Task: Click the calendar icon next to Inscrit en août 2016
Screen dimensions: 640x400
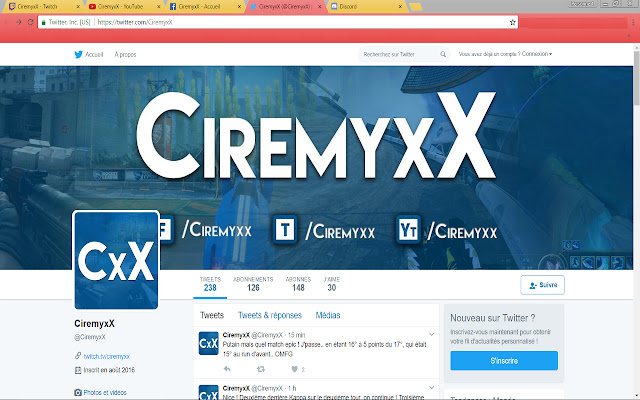Action: 78,370
